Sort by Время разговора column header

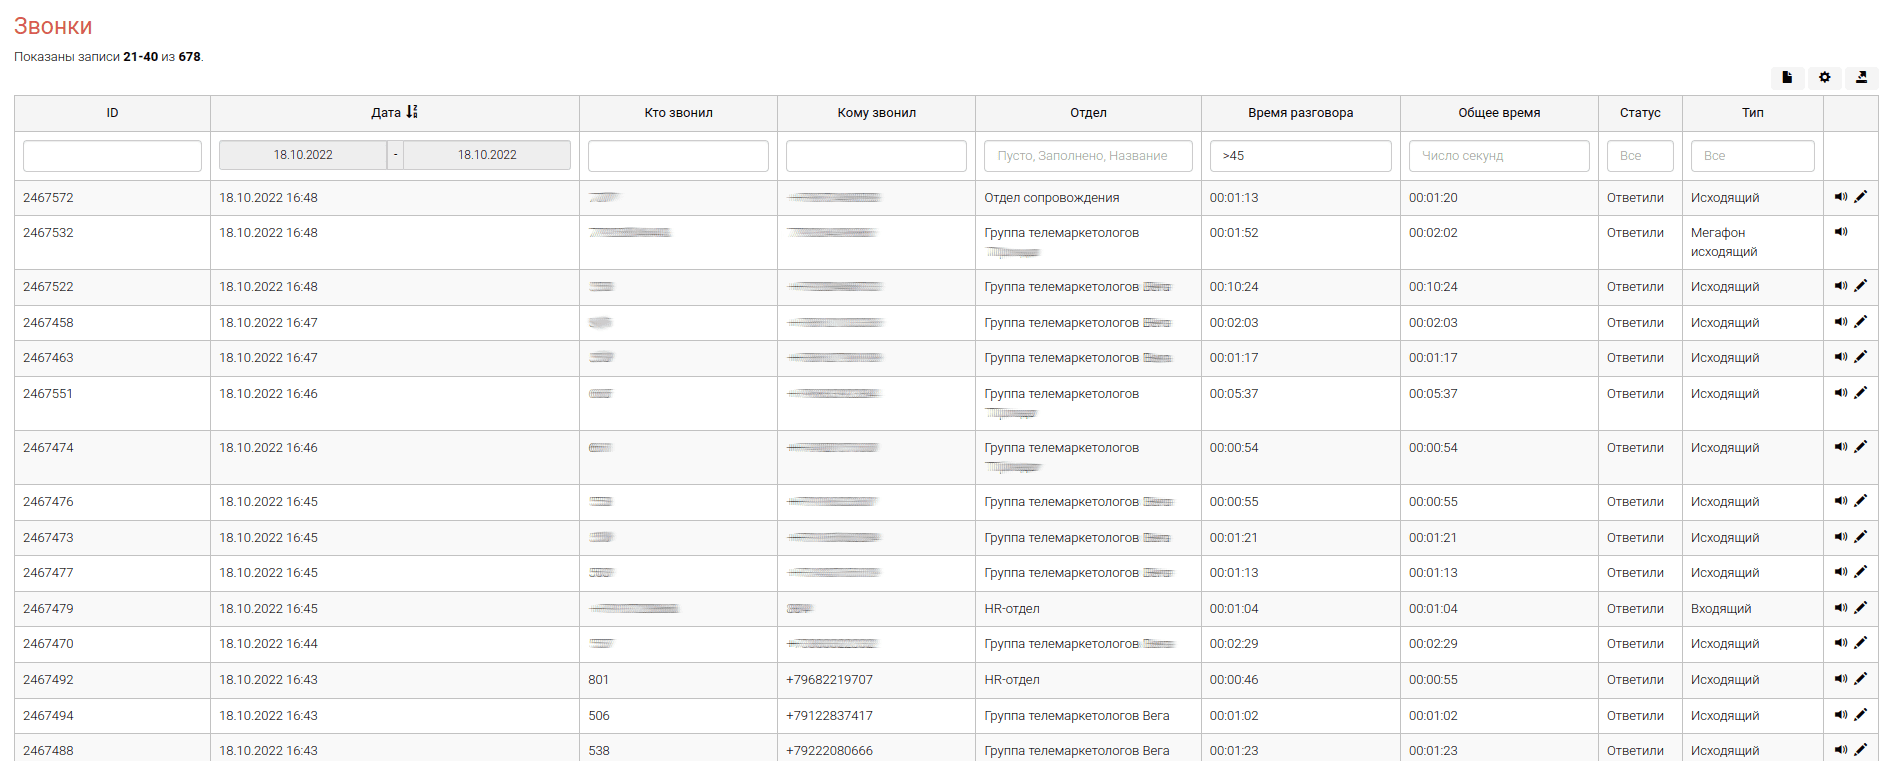pos(1300,113)
